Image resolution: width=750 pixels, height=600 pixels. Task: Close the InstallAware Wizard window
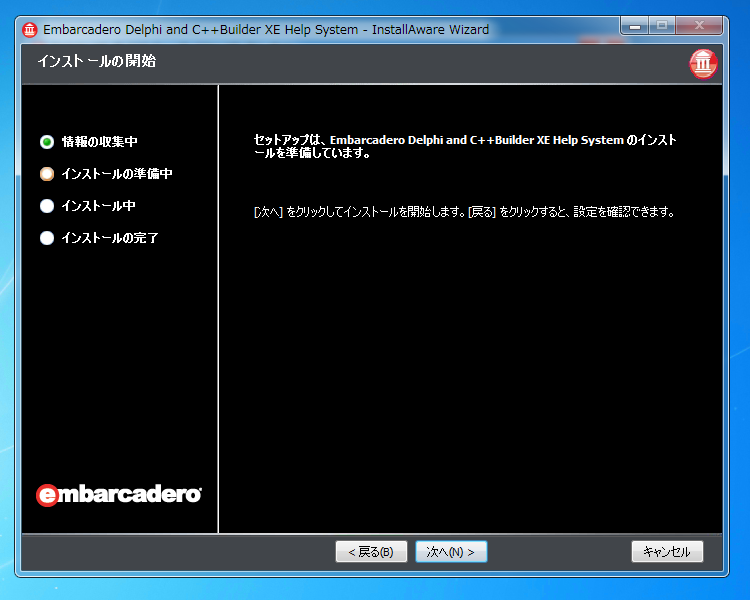699,25
